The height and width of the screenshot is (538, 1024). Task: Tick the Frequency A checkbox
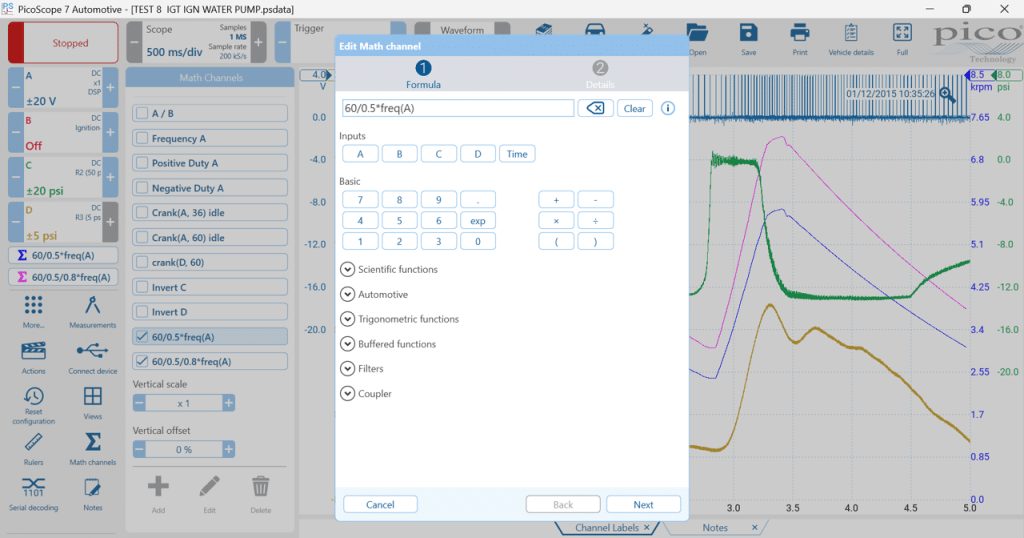[x=142, y=138]
